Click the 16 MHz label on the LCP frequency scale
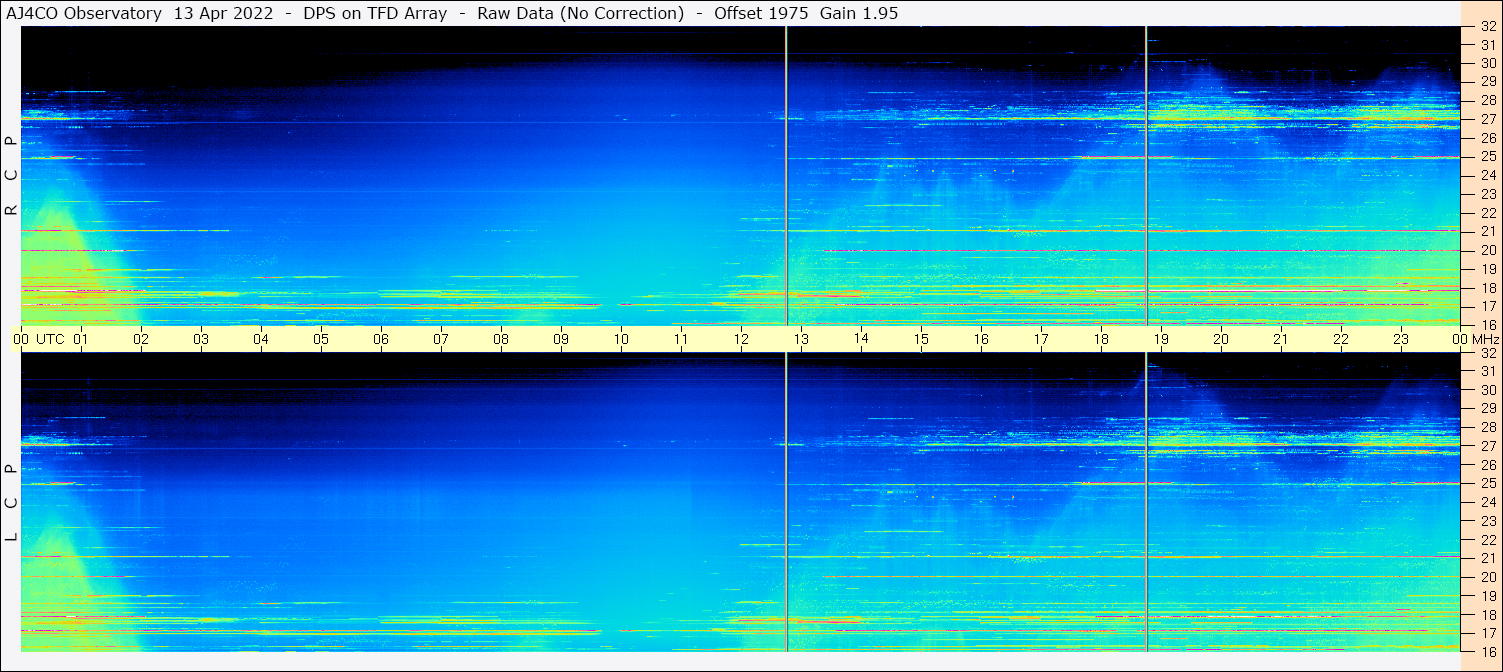This screenshot has height=672, width=1503. click(x=1488, y=652)
